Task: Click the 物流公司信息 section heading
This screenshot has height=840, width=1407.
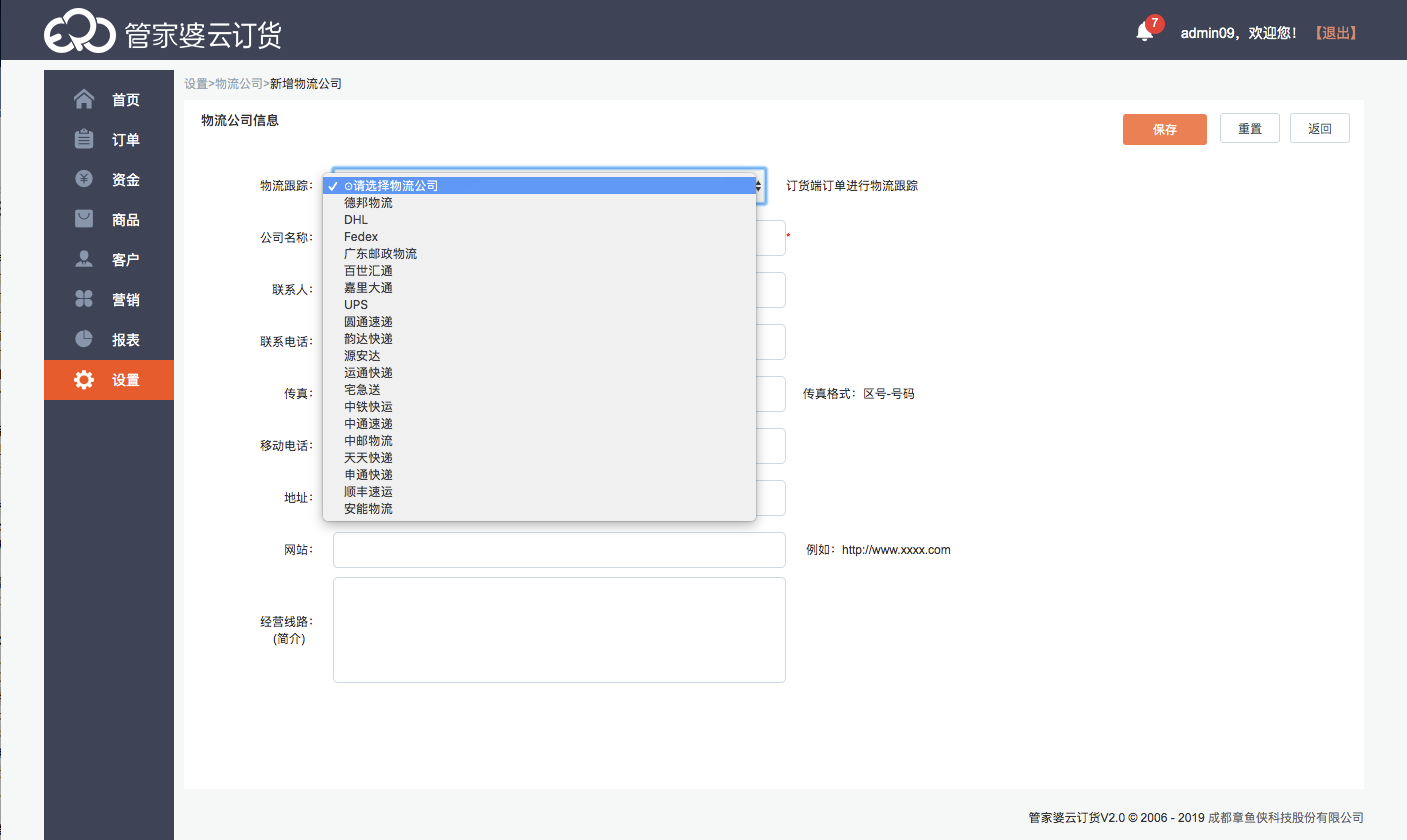Action: point(240,121)
